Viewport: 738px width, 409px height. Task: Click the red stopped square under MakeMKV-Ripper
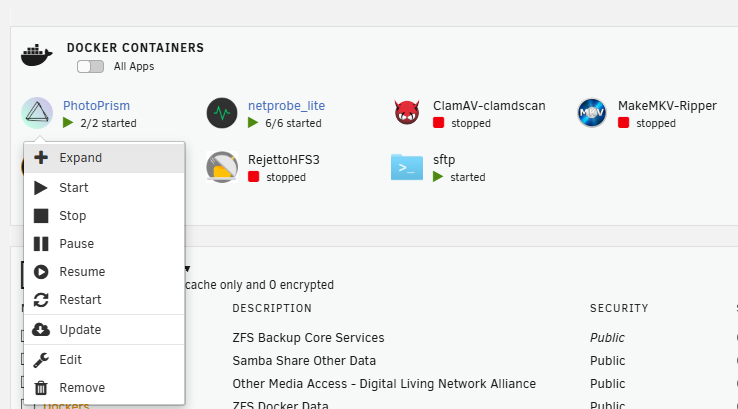pyautogui.click(x=624, y=123)
